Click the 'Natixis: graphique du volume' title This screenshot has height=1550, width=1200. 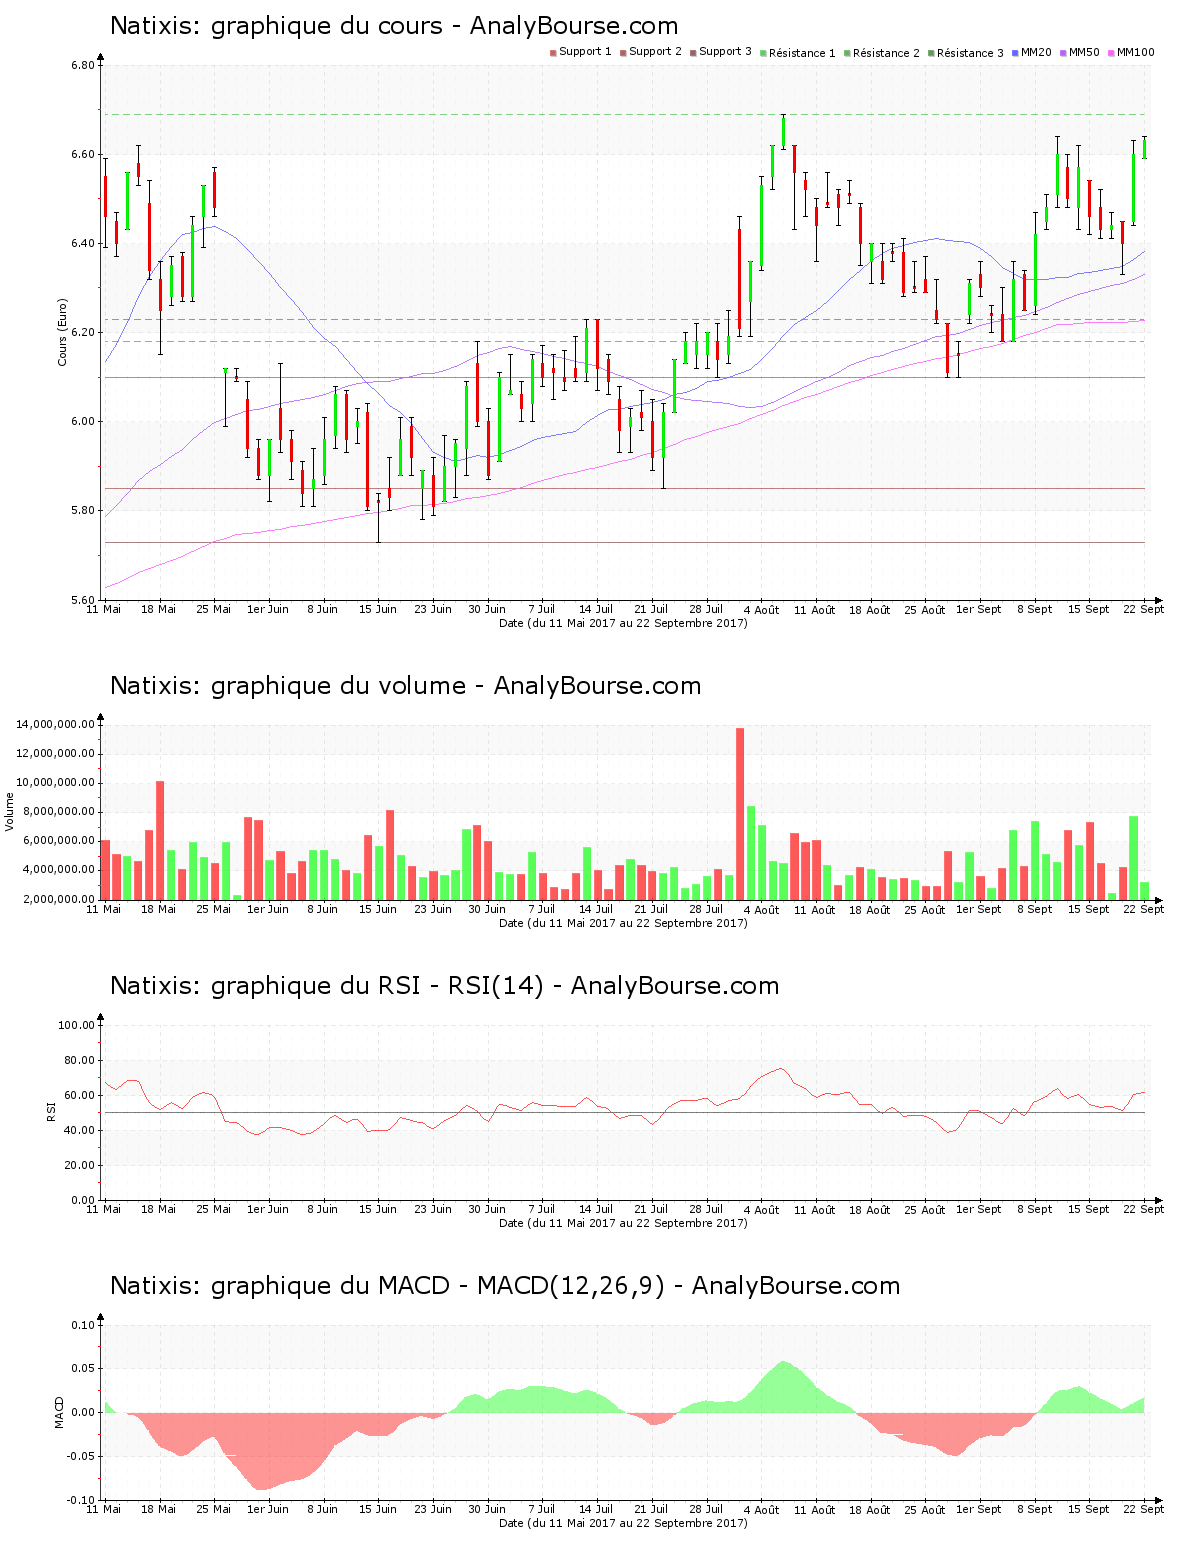point(288,686)
